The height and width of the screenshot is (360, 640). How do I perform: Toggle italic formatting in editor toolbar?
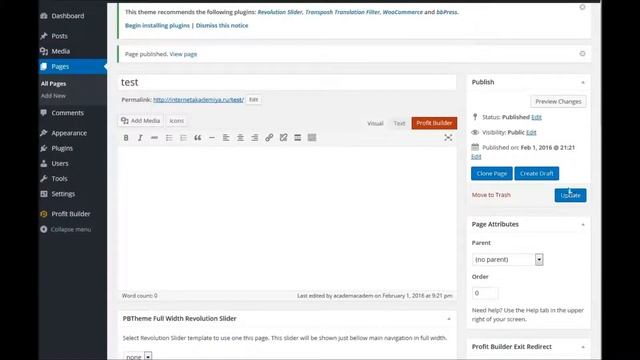[x=140, y=138]
